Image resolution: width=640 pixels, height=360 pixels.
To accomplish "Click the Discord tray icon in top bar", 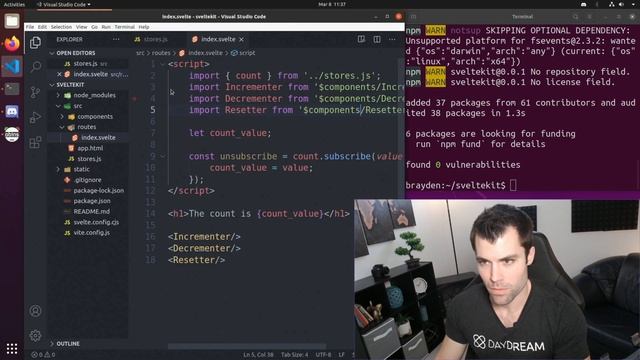I will (584, 4).
